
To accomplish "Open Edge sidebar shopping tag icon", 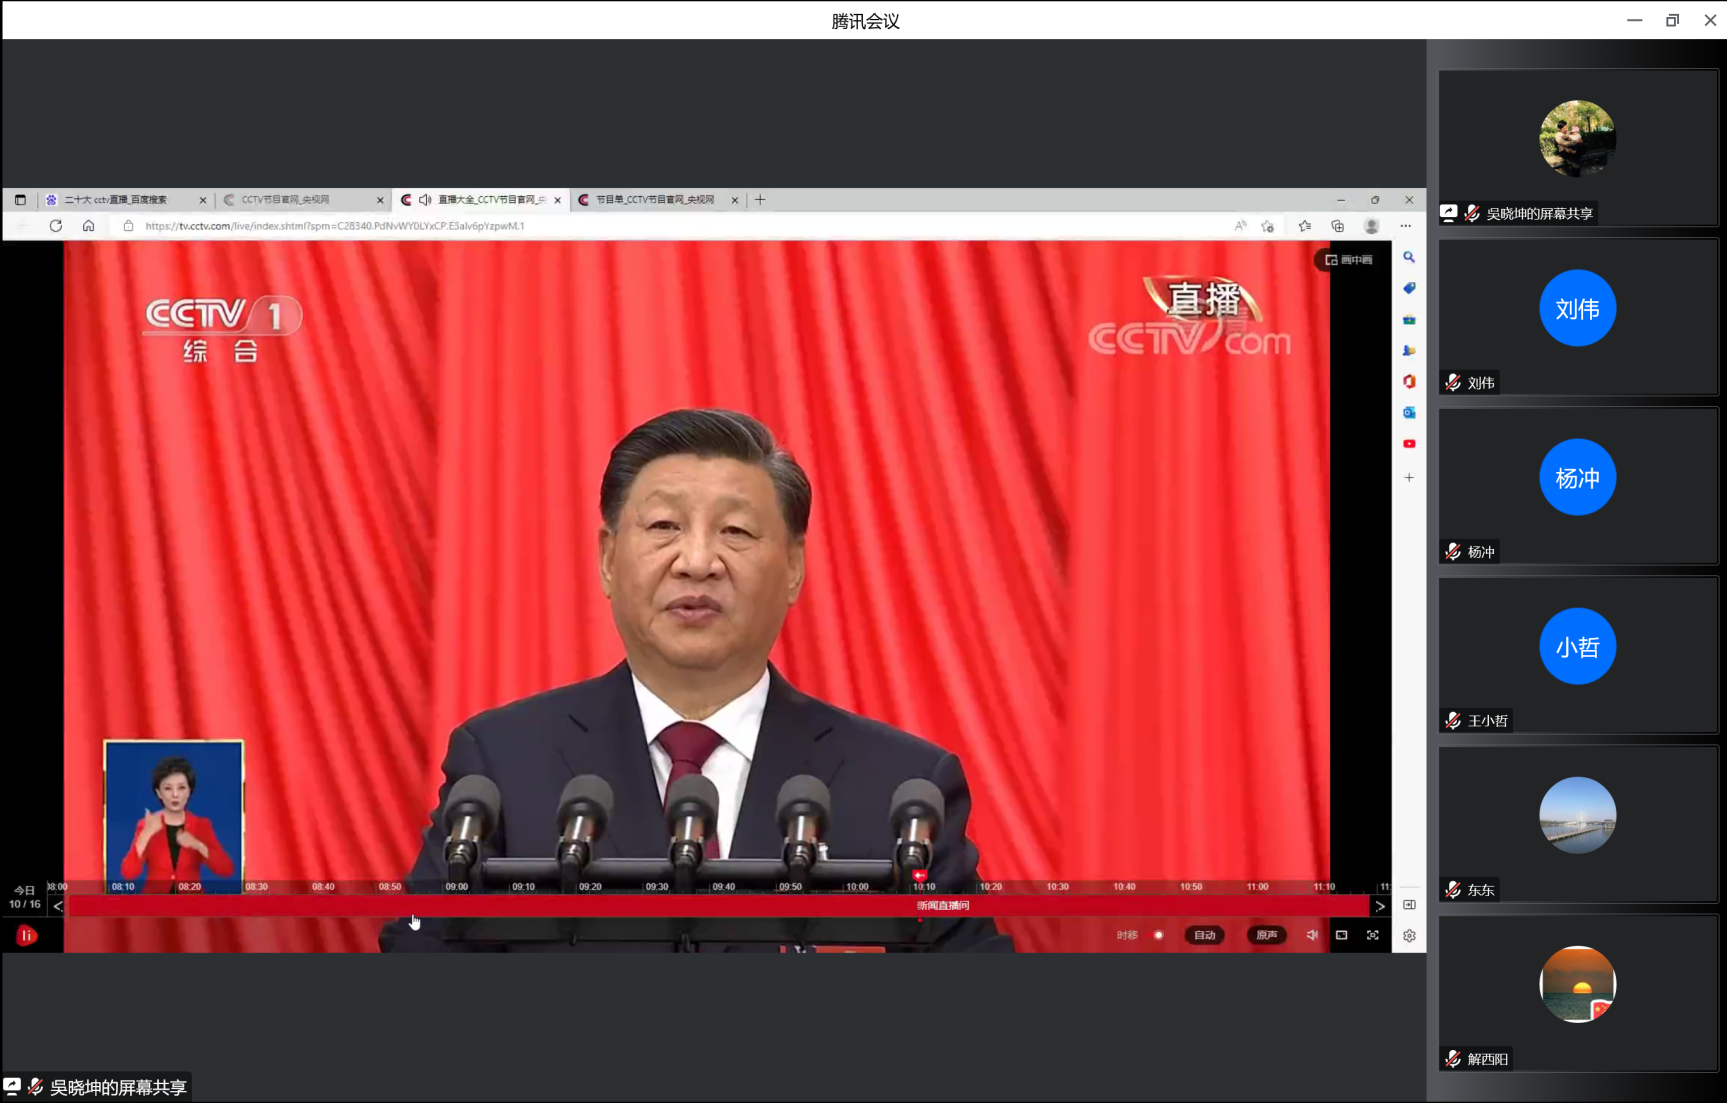I will click(1409, 288).
